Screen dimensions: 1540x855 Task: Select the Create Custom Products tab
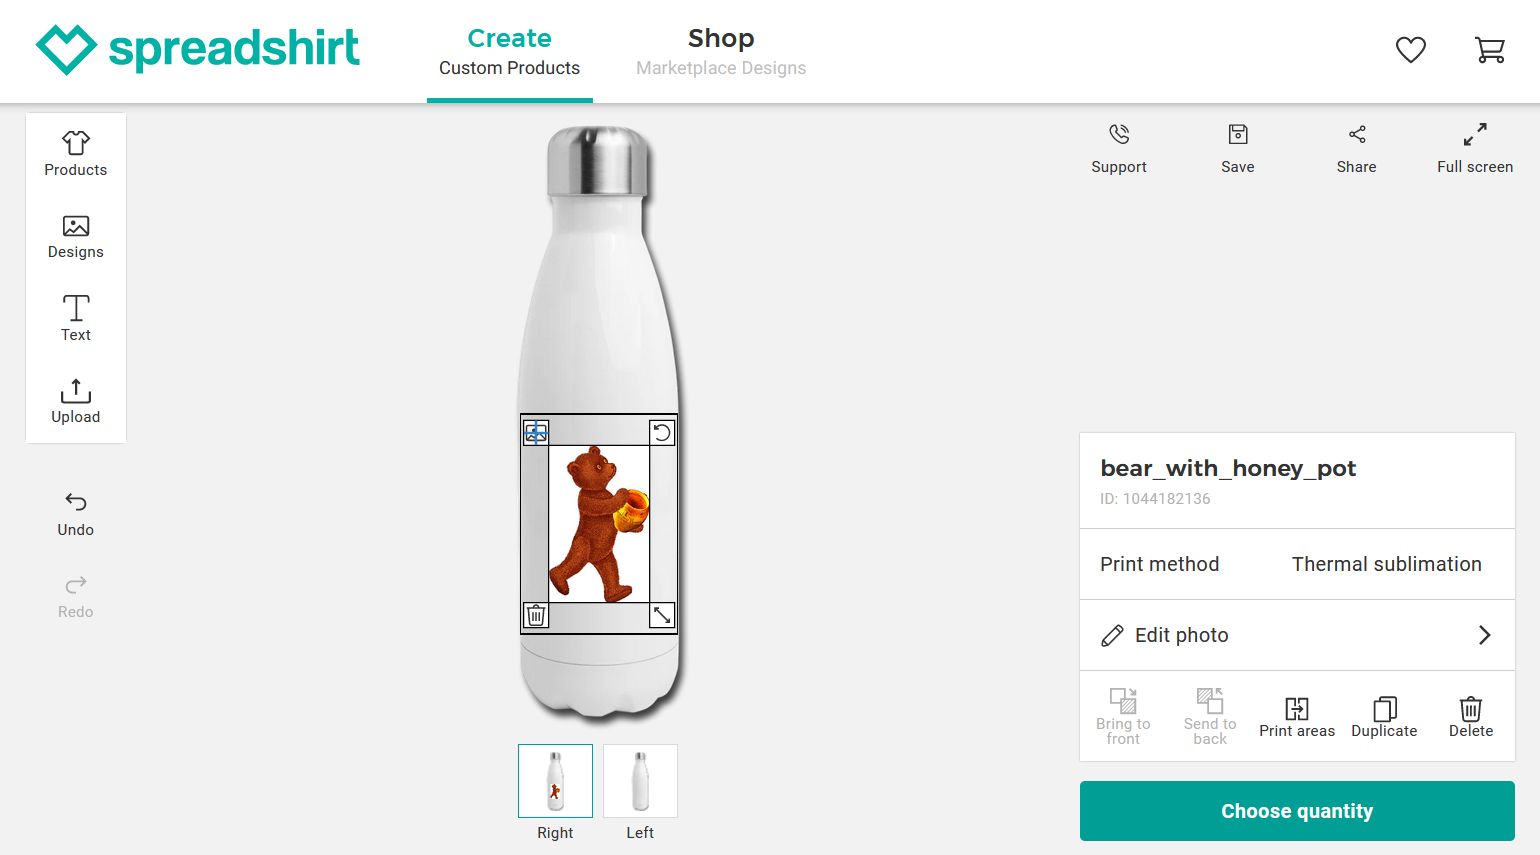510,51
